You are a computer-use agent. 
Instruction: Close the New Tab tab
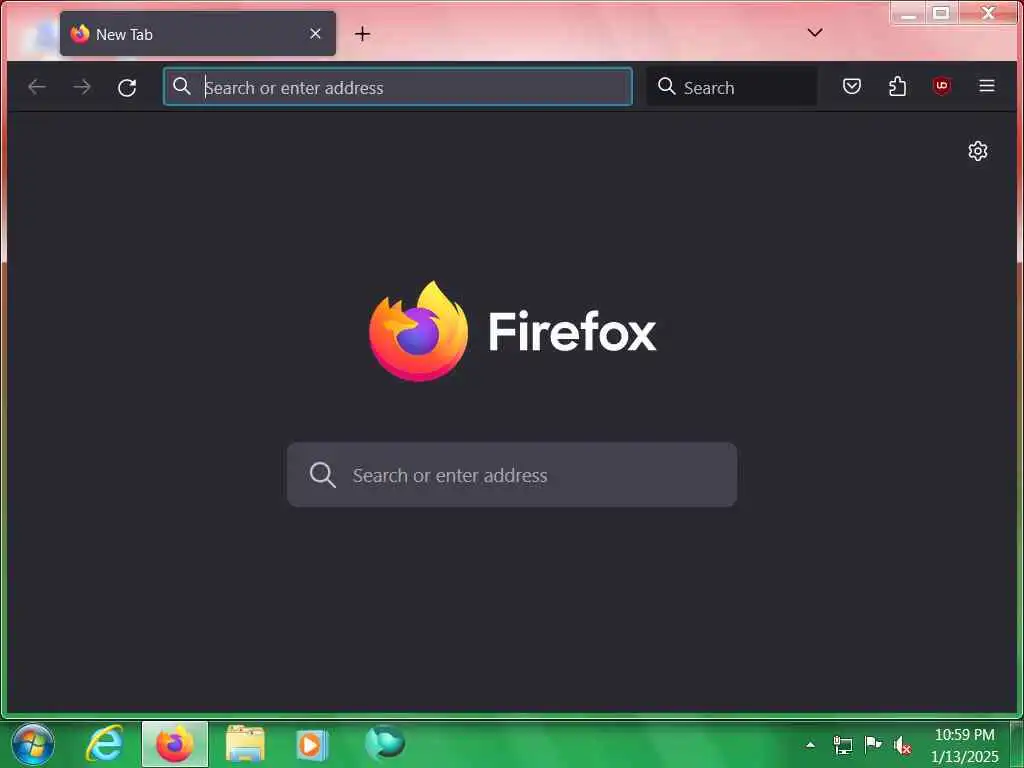pos(315,33)
